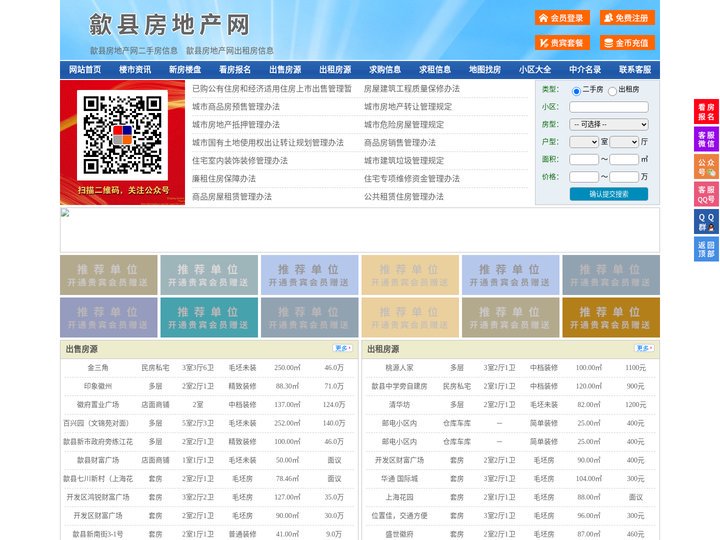Open the 商品房屋租赁管理办法 article link
Image resolution: width=720 pixels, height=540 pixels.
[232, 197]
